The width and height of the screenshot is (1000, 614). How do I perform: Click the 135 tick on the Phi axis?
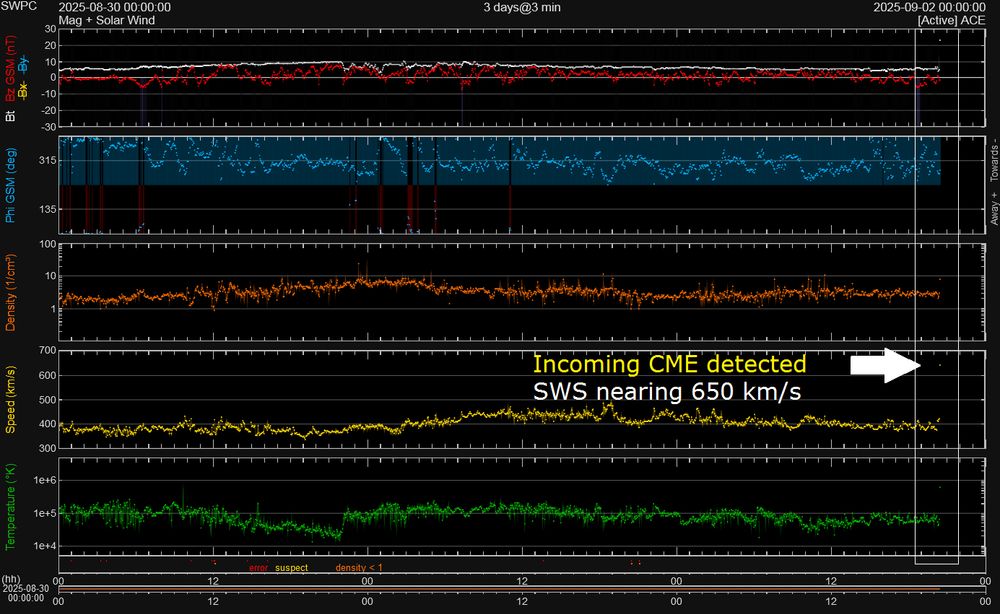click(x=48, y=209)
